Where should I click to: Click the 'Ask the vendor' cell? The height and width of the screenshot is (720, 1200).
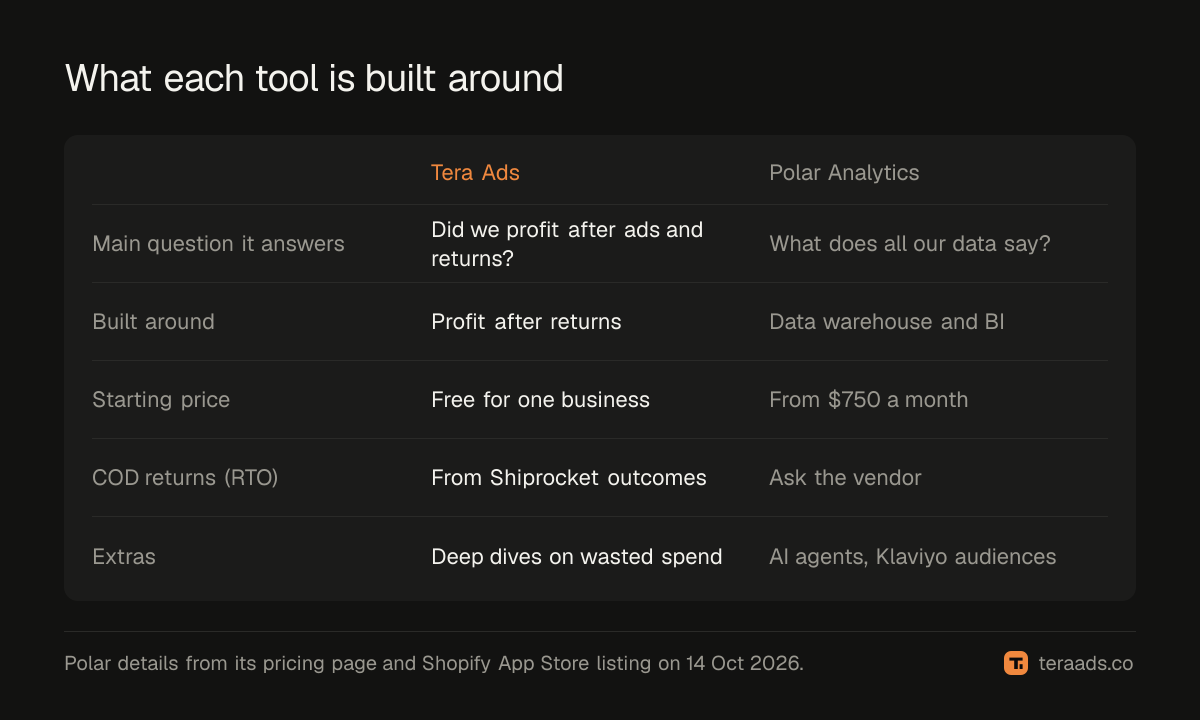click(845, 478)
